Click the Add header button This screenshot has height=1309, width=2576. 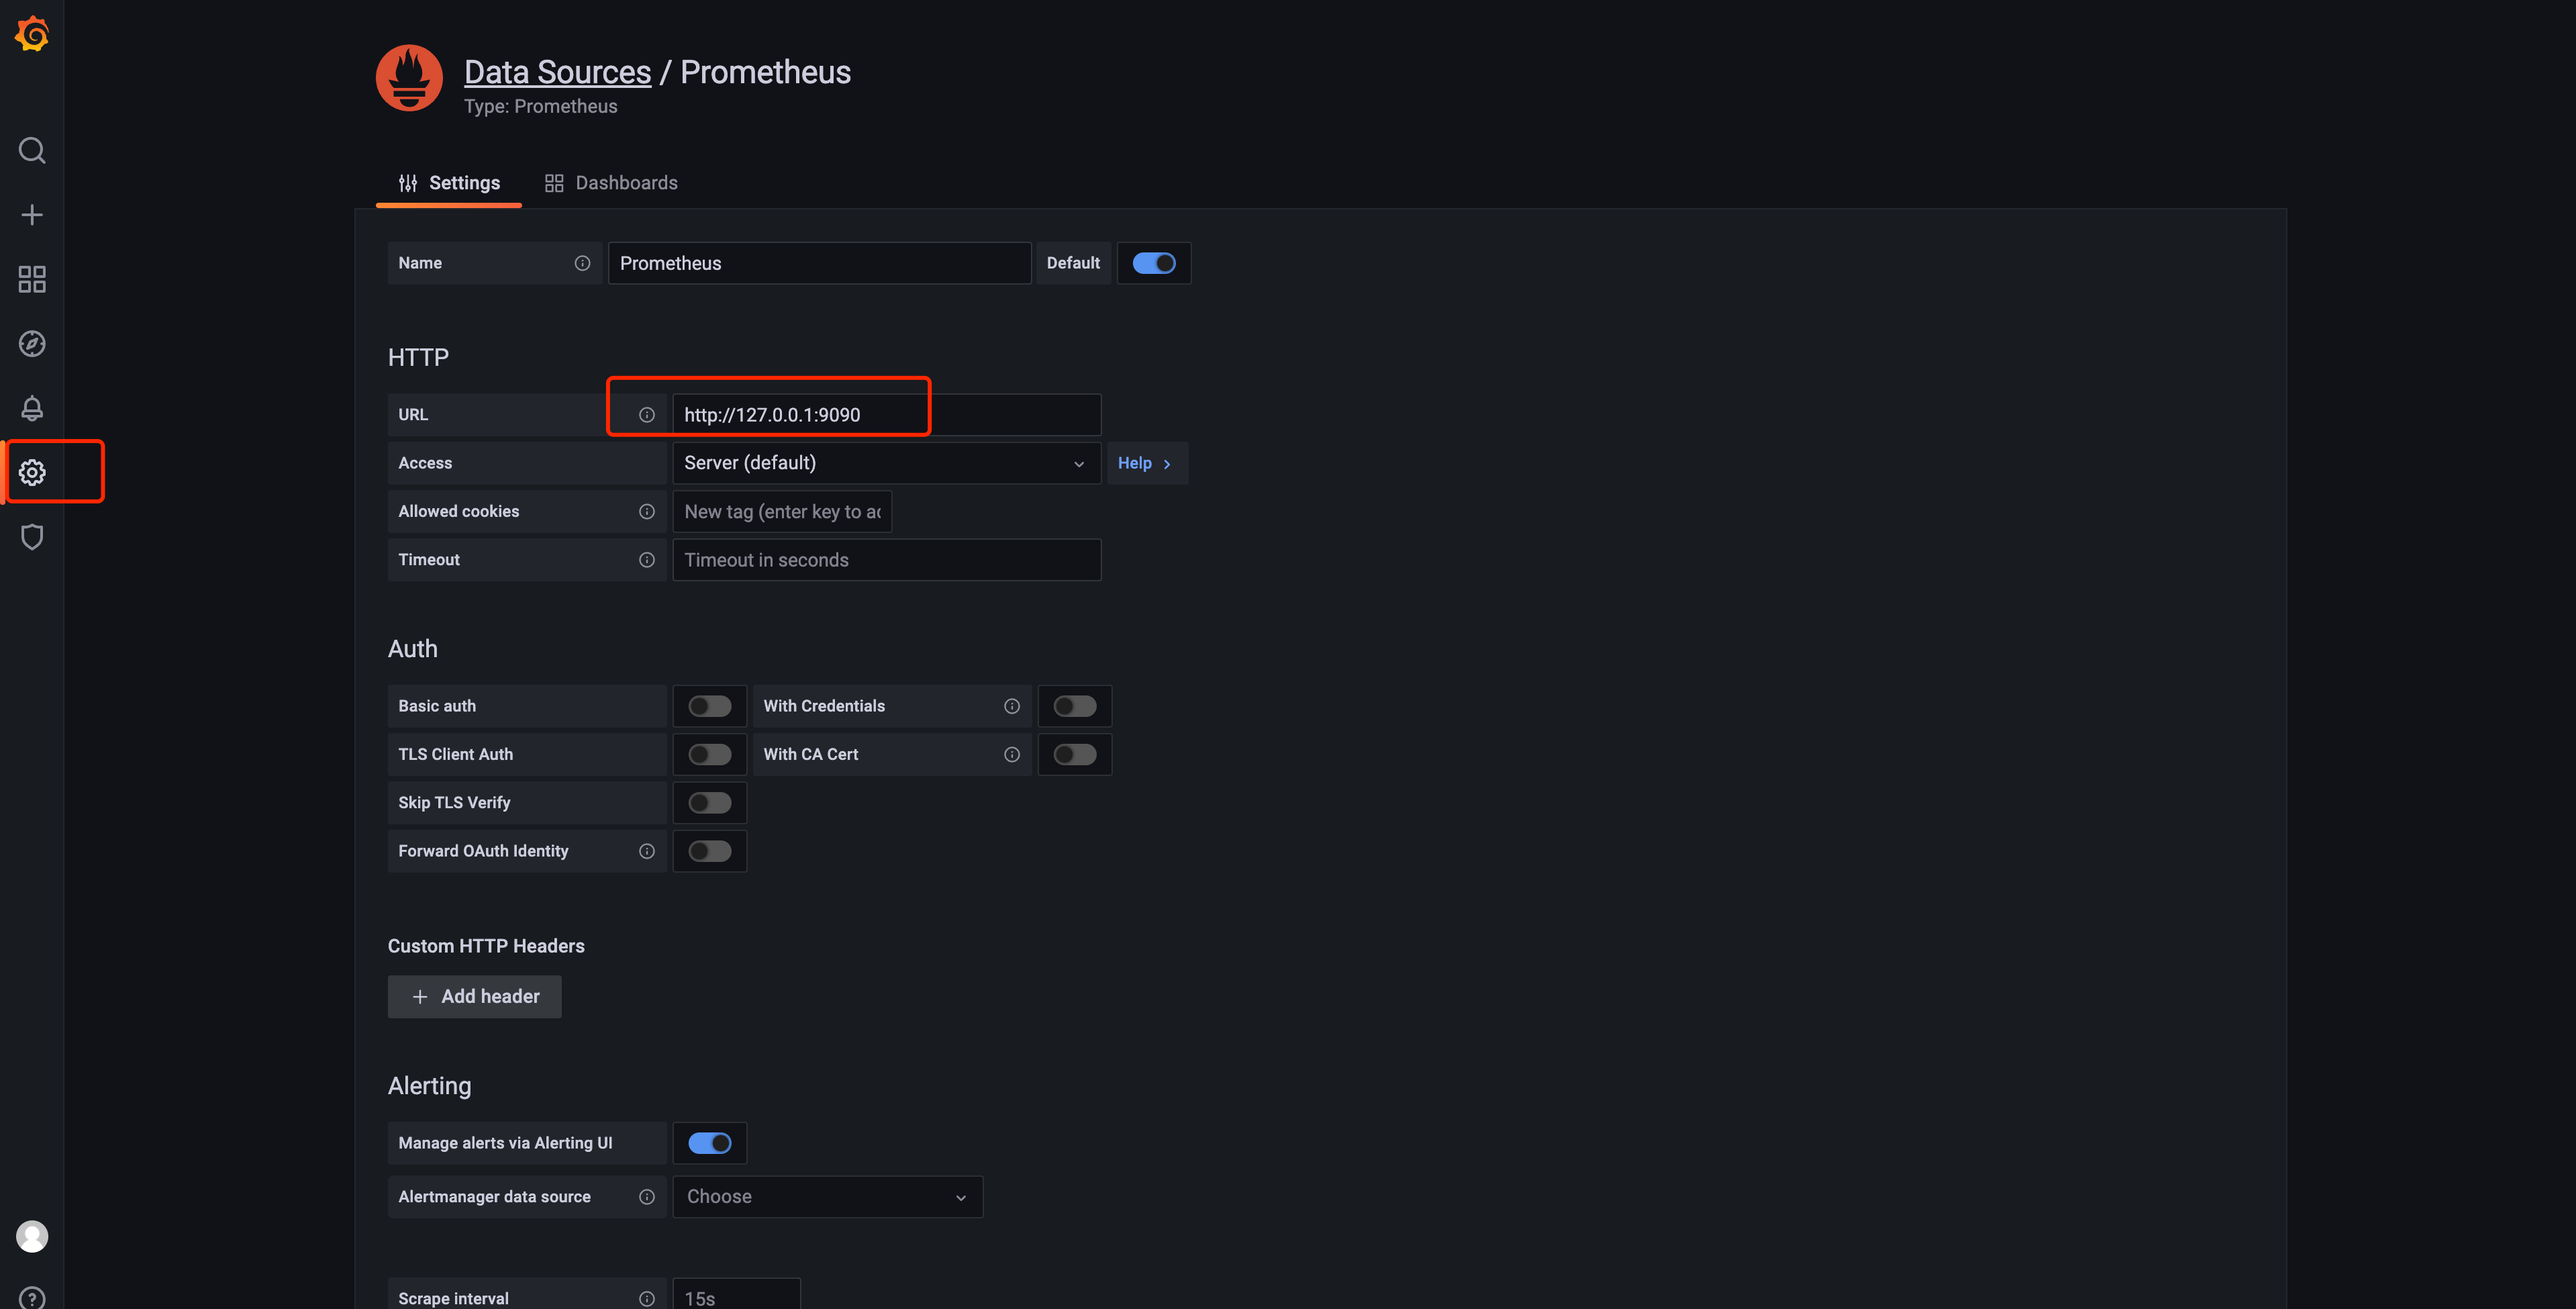tap(474, 996)
